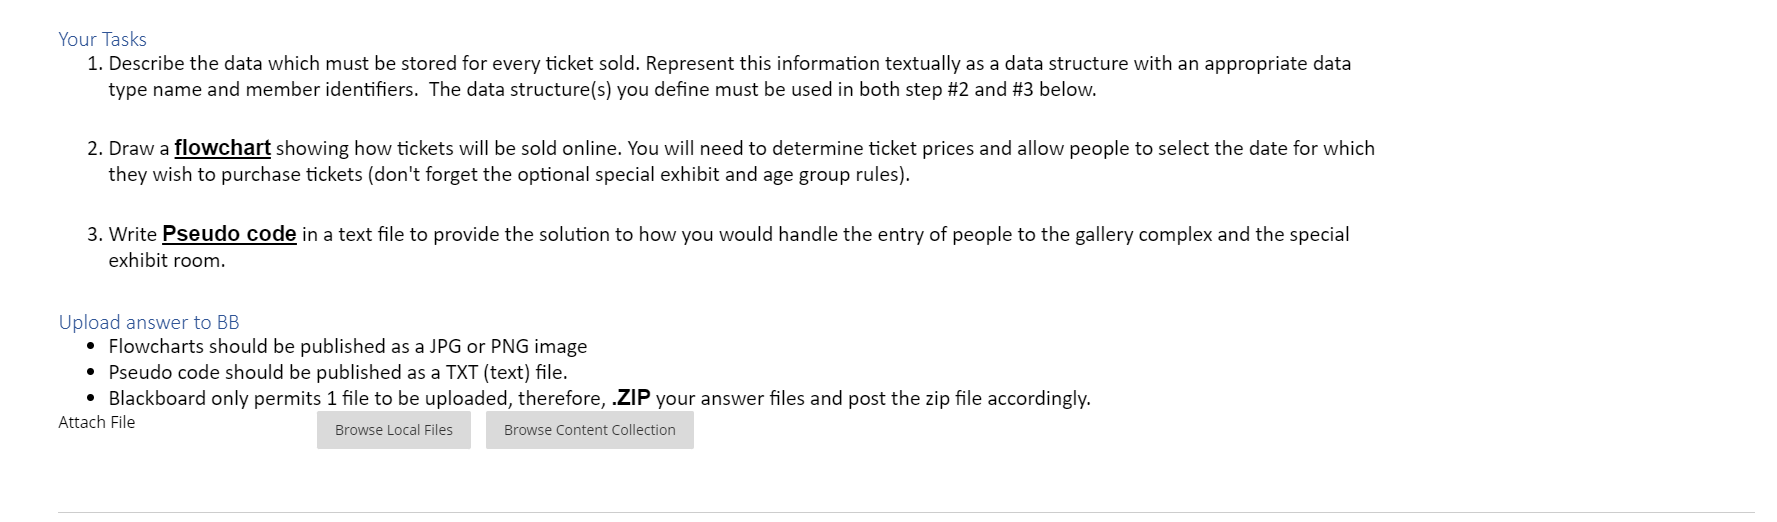Click the 'Flowcharts should be published' bullet text
This screenshot has width=1777, height=522.
(x=348, y=346)
